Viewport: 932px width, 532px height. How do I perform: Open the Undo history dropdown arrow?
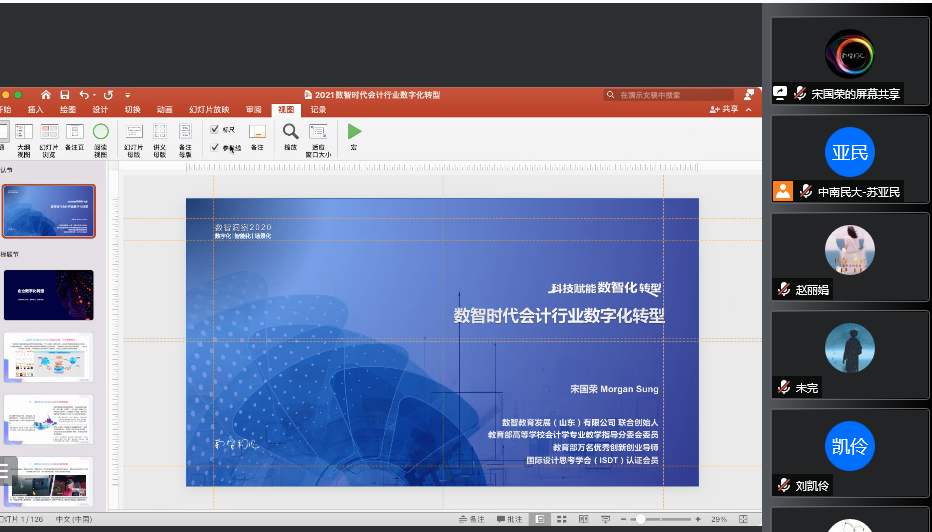point(96,95)
